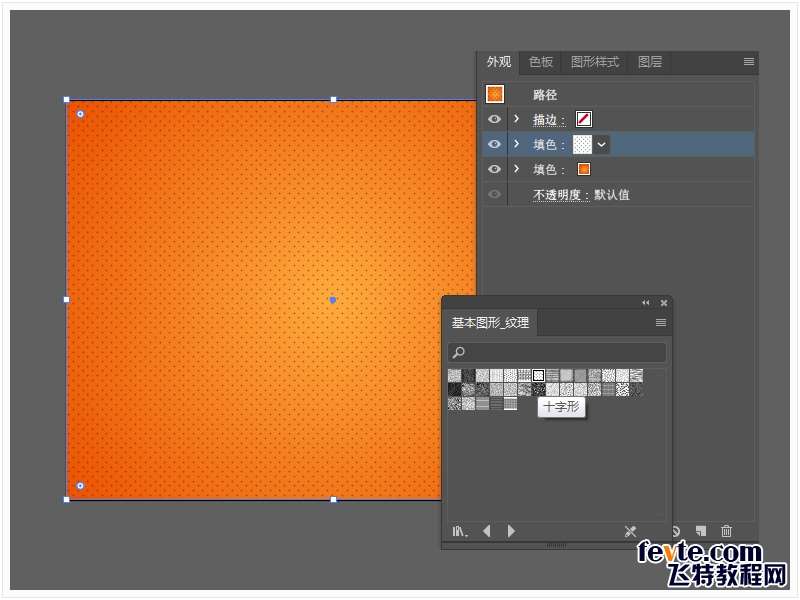Open the 基本图形_纹理 panel menu
800x600 pixels.
(660, 323)
